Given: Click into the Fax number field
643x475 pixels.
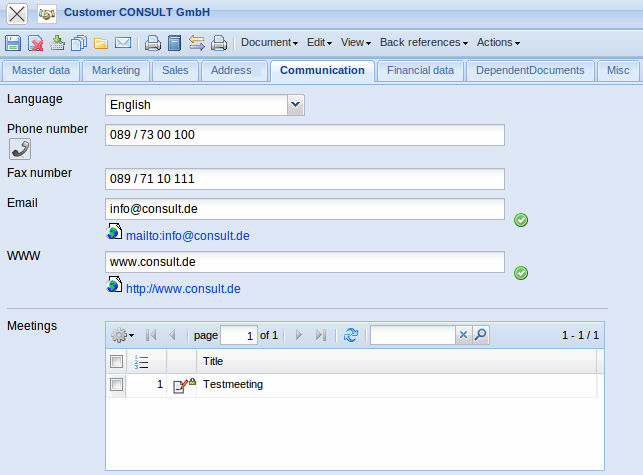Looking at the screenshot, I should 304,179.
